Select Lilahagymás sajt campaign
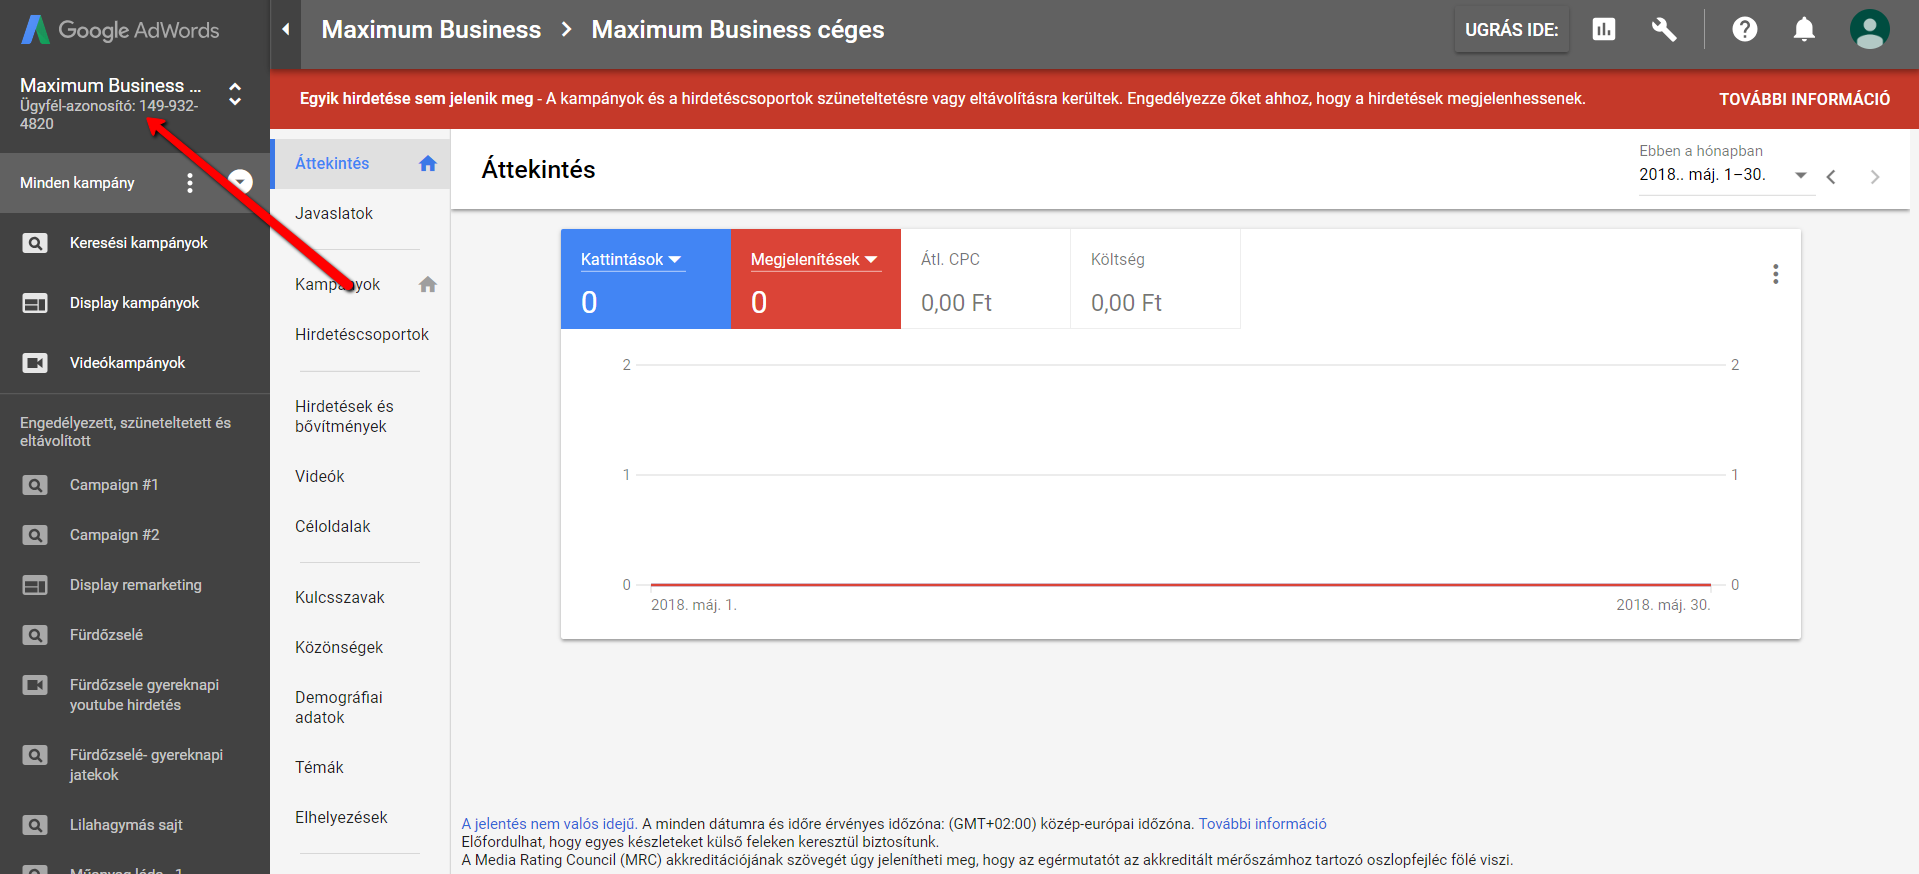1919x874 pixels. click(x=127, y=825)
